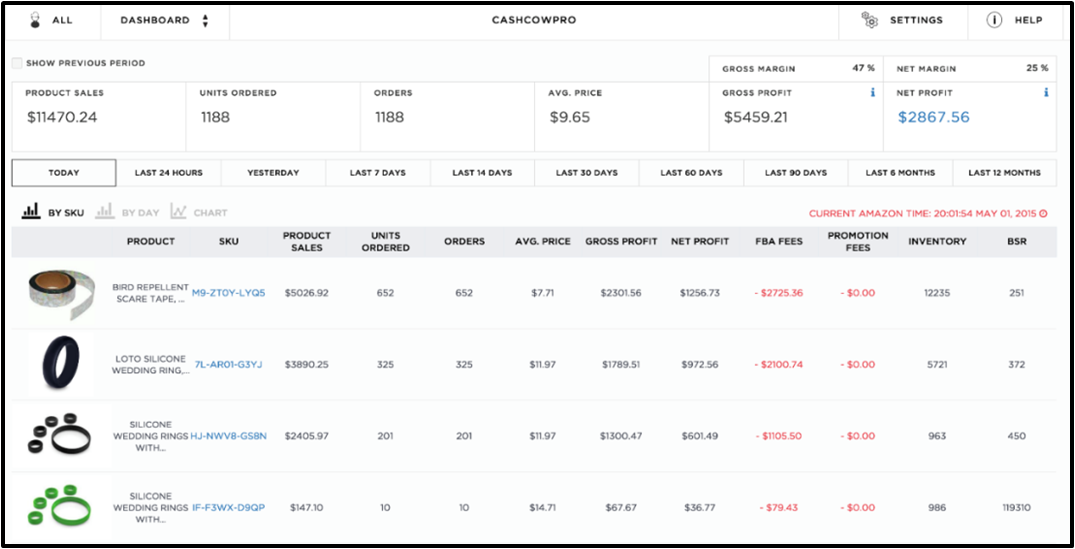The height and width of the screenshot is (549, 1075).
Task: Enable the Show Previous Period checkbox
Action: [17, 64]
